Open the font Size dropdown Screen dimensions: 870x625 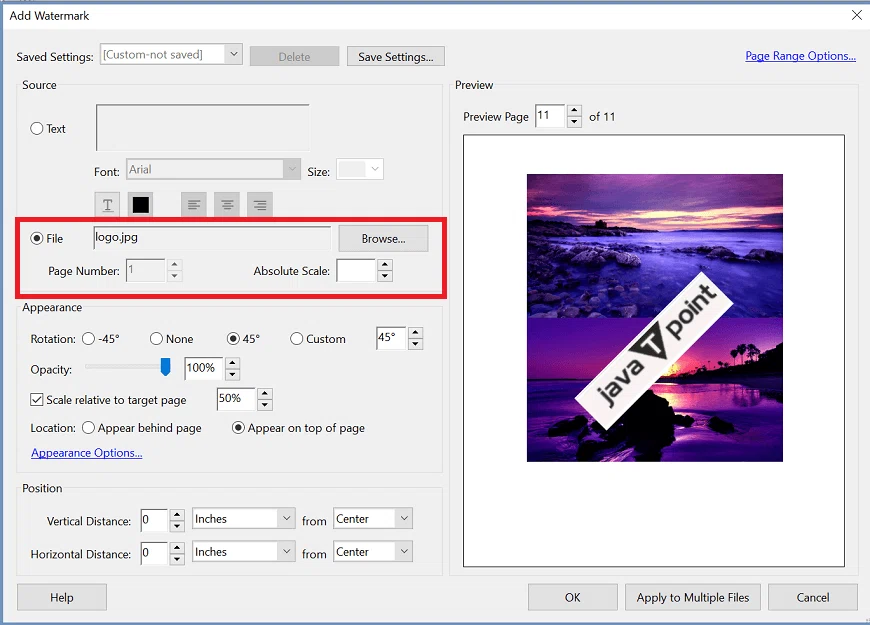(x=375, y=169)
